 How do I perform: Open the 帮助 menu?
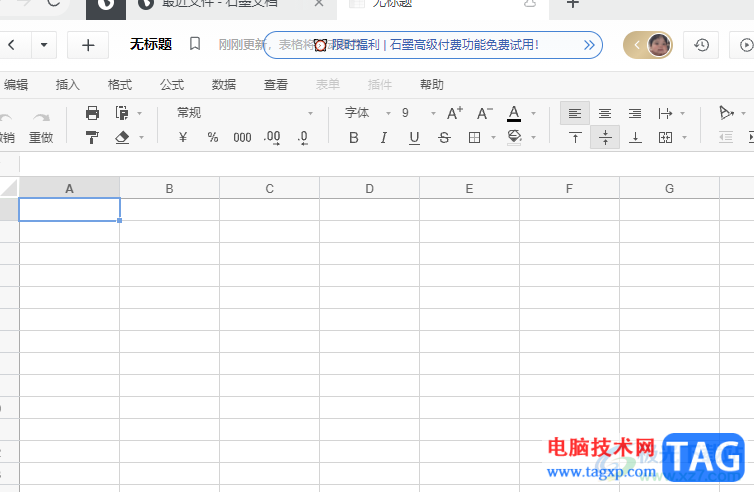[x=432, y=85]
